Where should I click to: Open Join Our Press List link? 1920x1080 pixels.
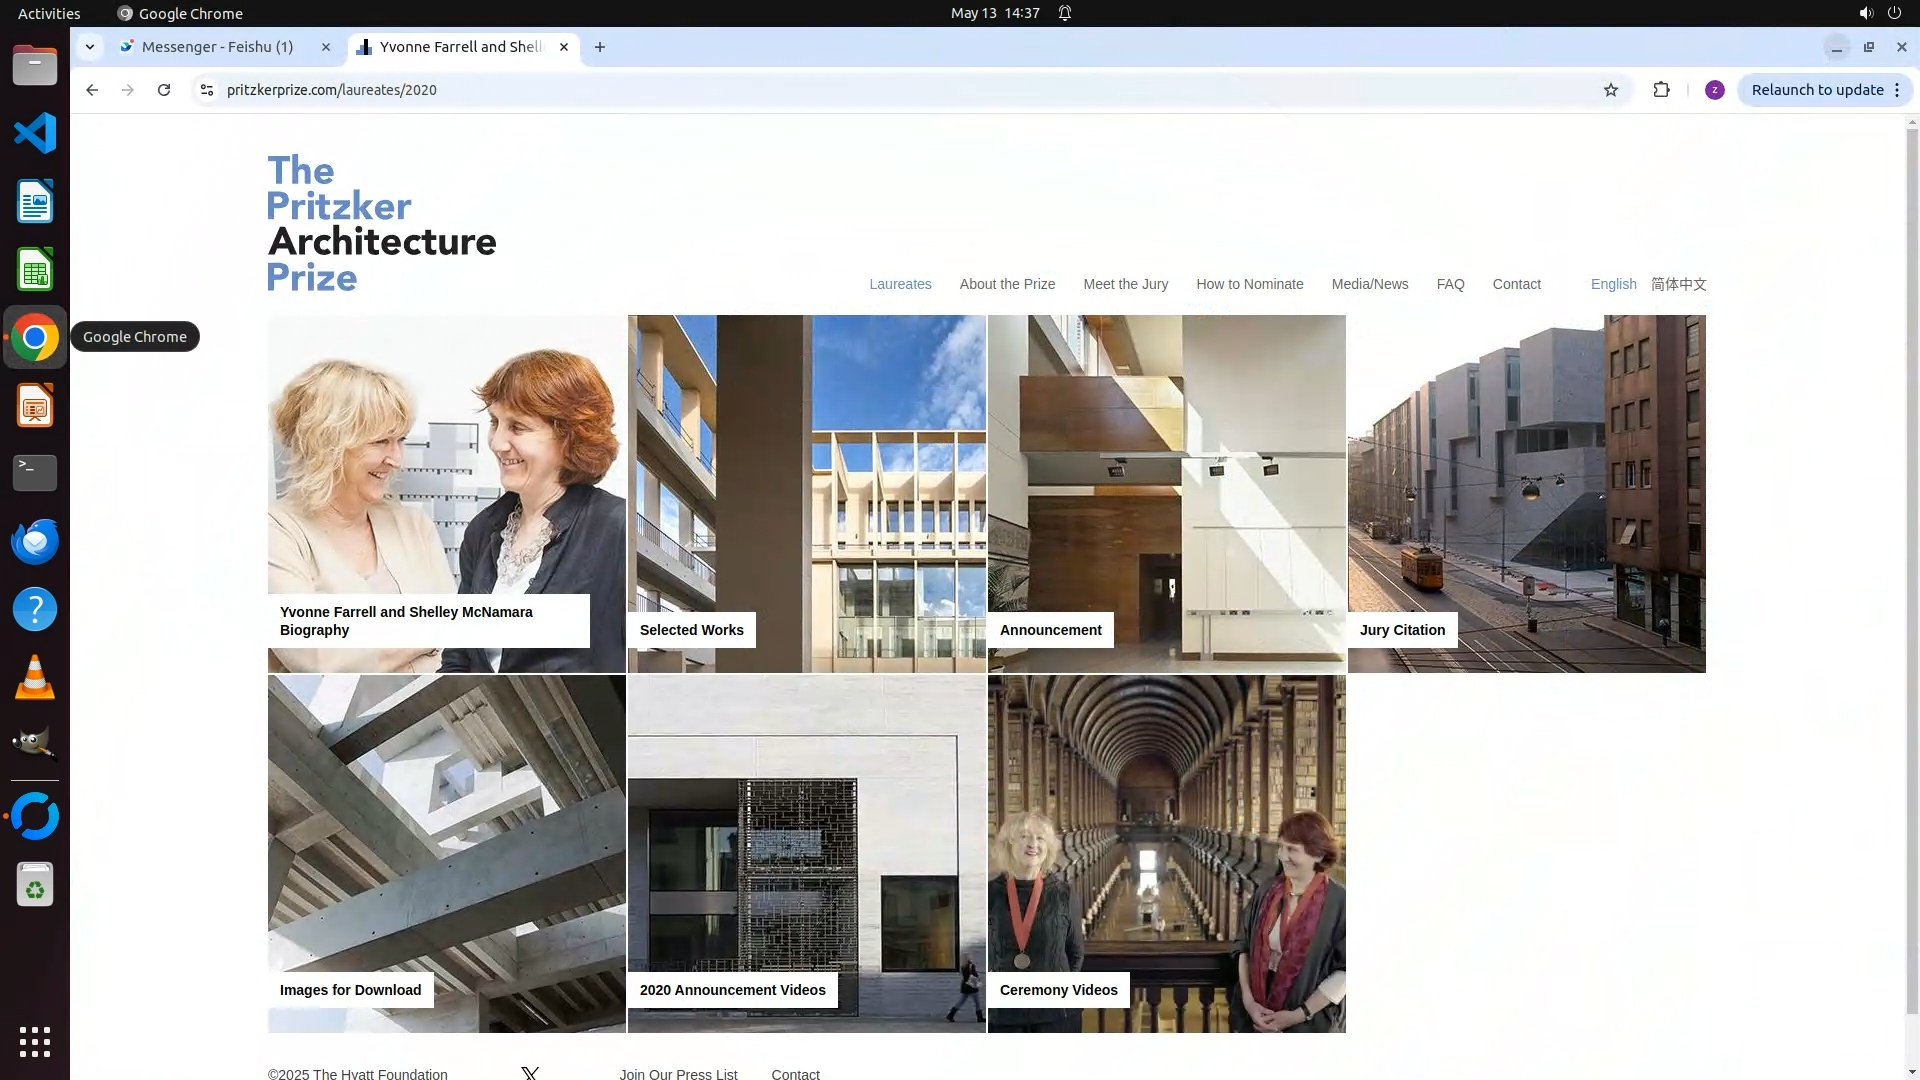(678, 1073)
